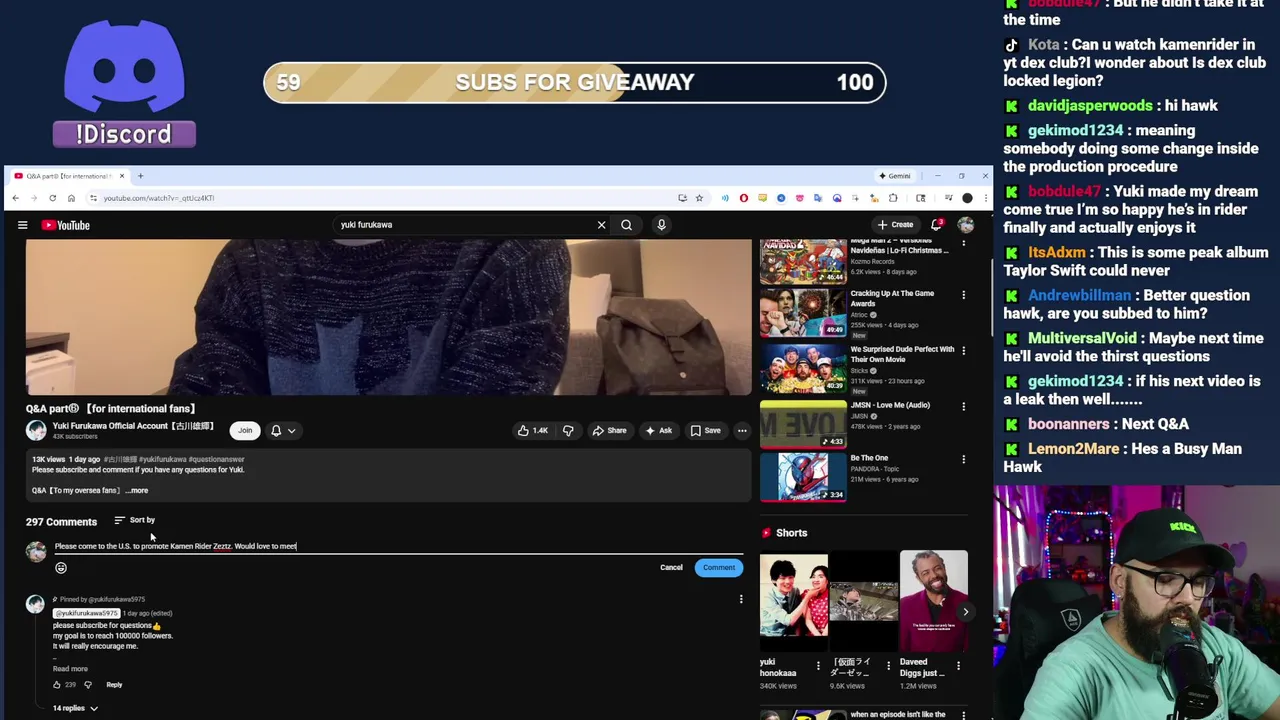Open the Yuki Furukawa channel avatar

pos(36,430)
